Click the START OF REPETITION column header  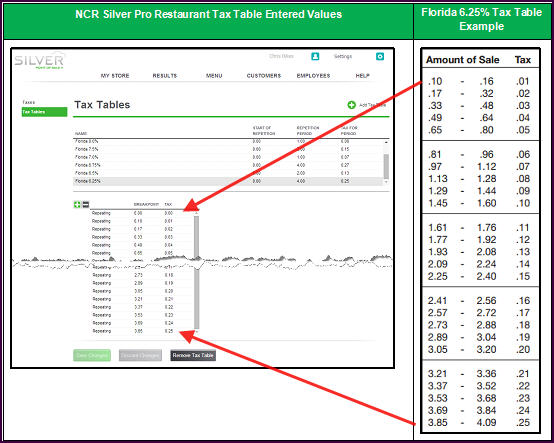pos(264,131)
